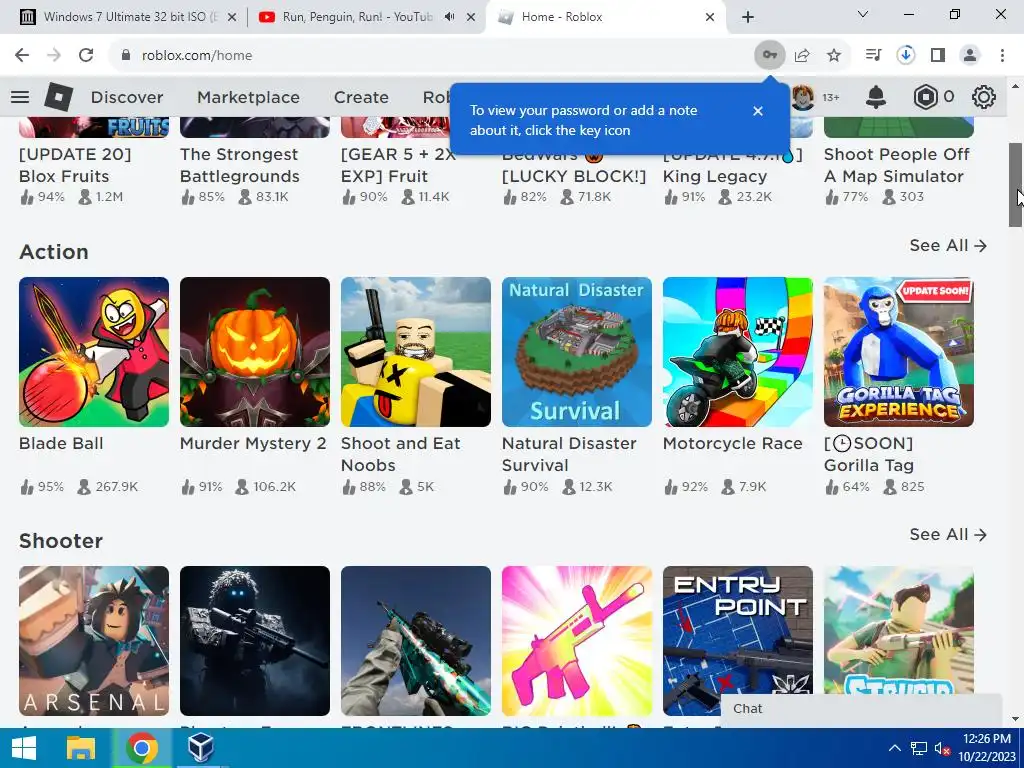The image size is (1024, 768).
Task: Show hidden system tray icons
Action: [x=895, y=748]
